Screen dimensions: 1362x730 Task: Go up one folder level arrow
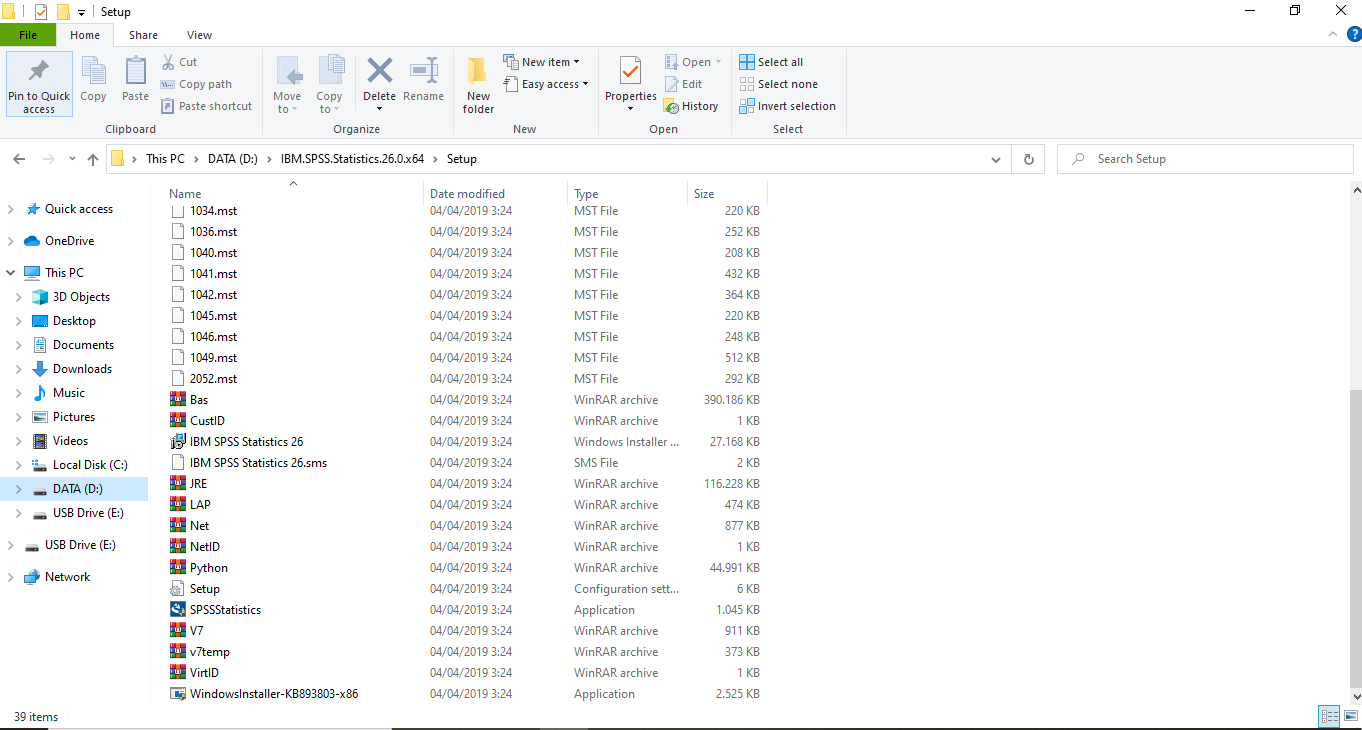coord(93,159)
